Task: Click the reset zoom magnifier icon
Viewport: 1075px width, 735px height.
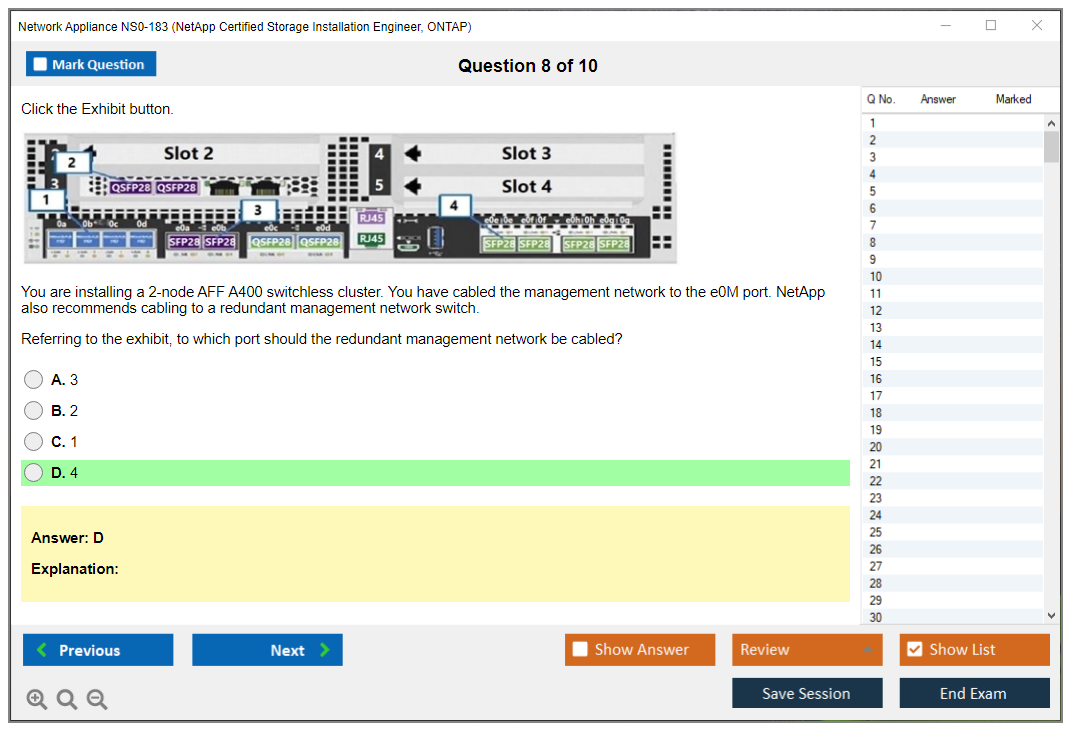Action: click(67, 700)
